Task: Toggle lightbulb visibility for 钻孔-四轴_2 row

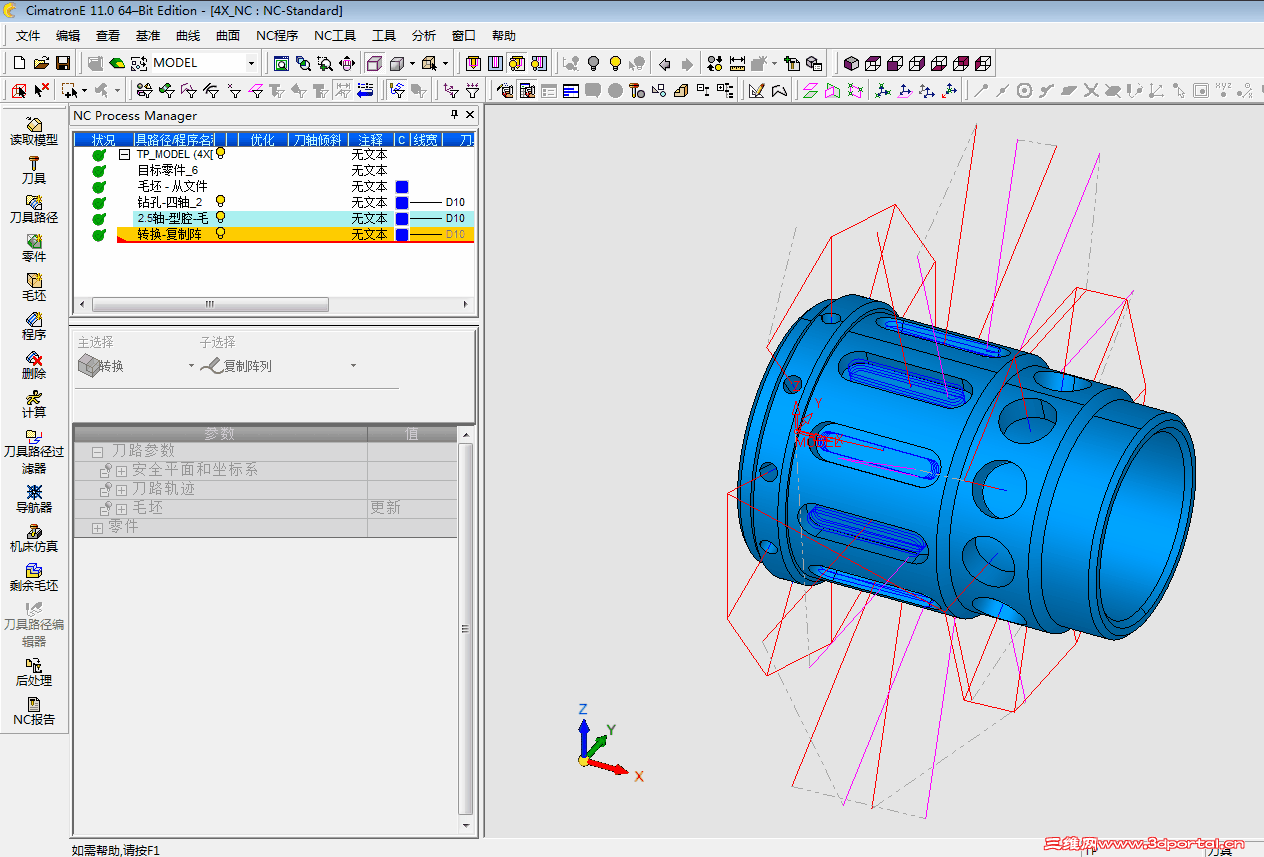Action: pyautogui.click(x=220, y=202)
